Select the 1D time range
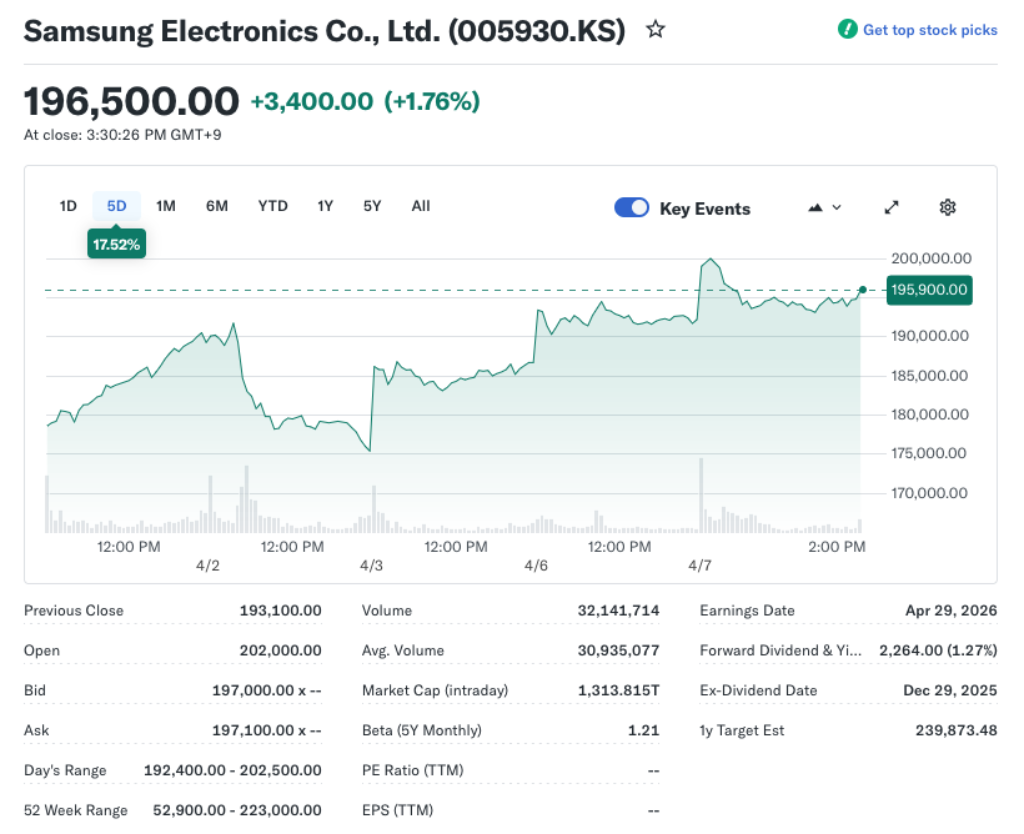 click(68, 206)
